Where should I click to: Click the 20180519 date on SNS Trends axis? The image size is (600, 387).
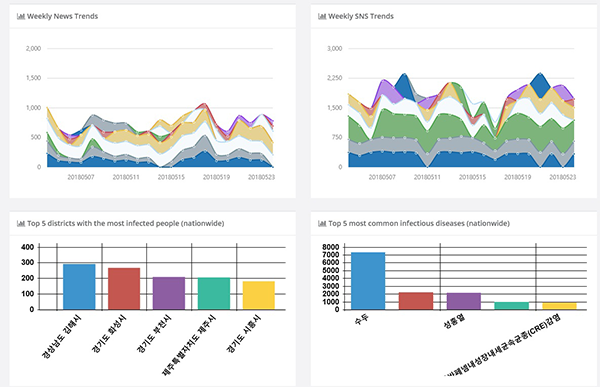(x=517, y=177)
